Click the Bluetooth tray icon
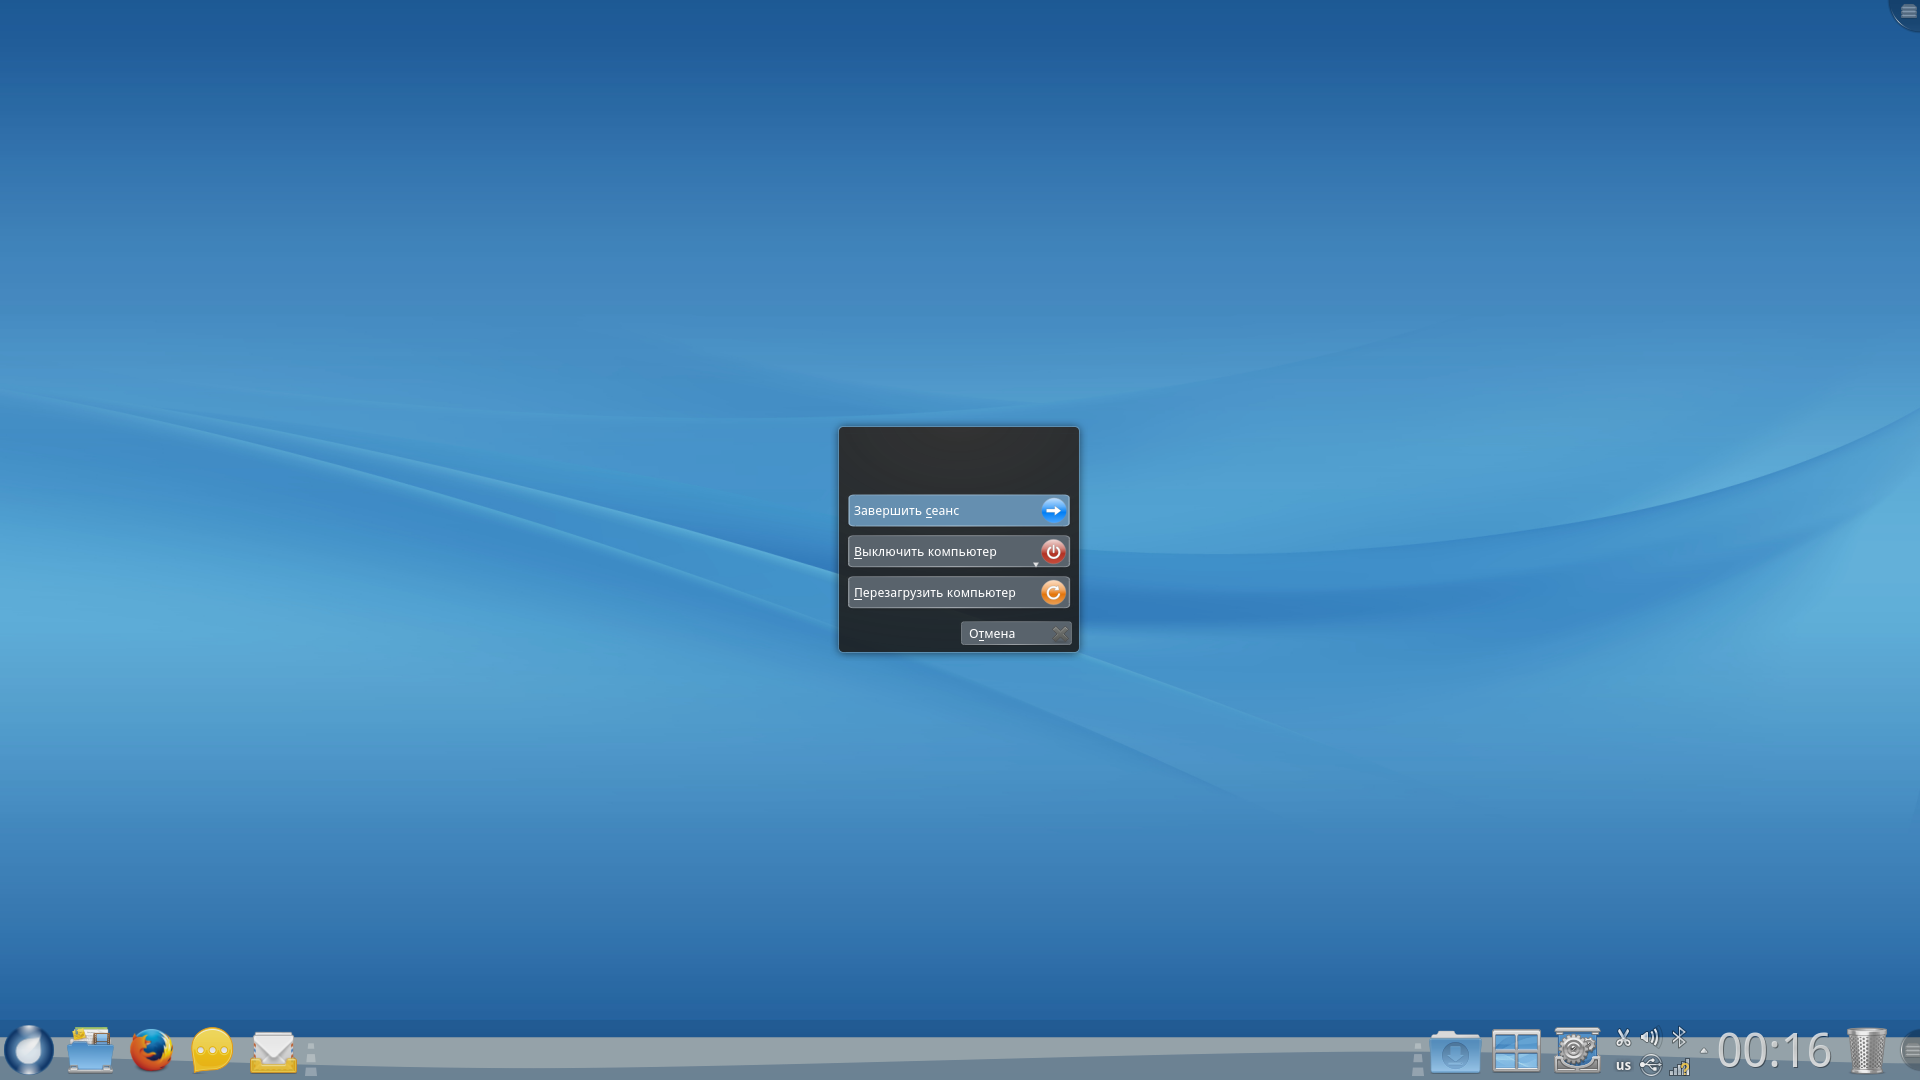Image resolution: width=1920 pixels, height=1080 pixels. pyautogui.click(x=1679, y=1038)
